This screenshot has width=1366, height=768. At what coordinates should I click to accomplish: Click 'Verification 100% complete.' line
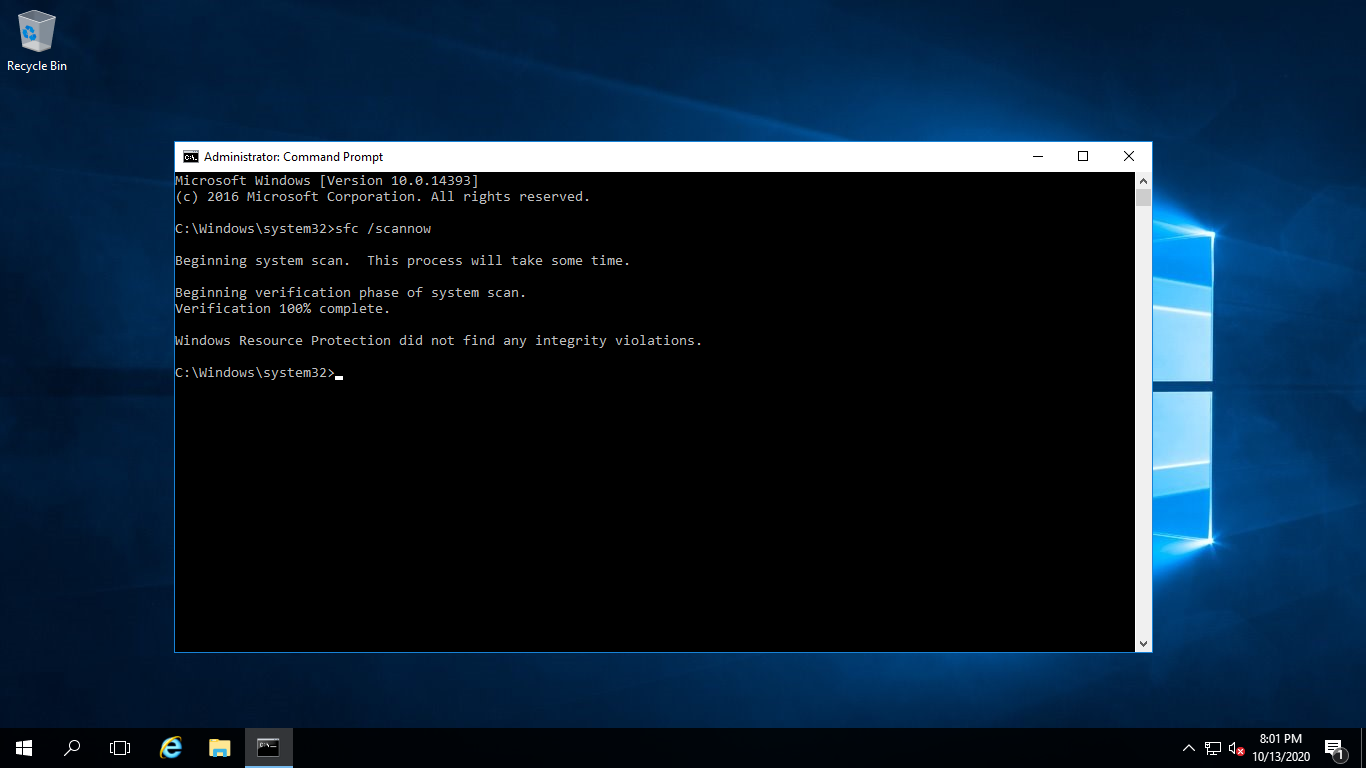pyautogui.click(x=283, y=309)
